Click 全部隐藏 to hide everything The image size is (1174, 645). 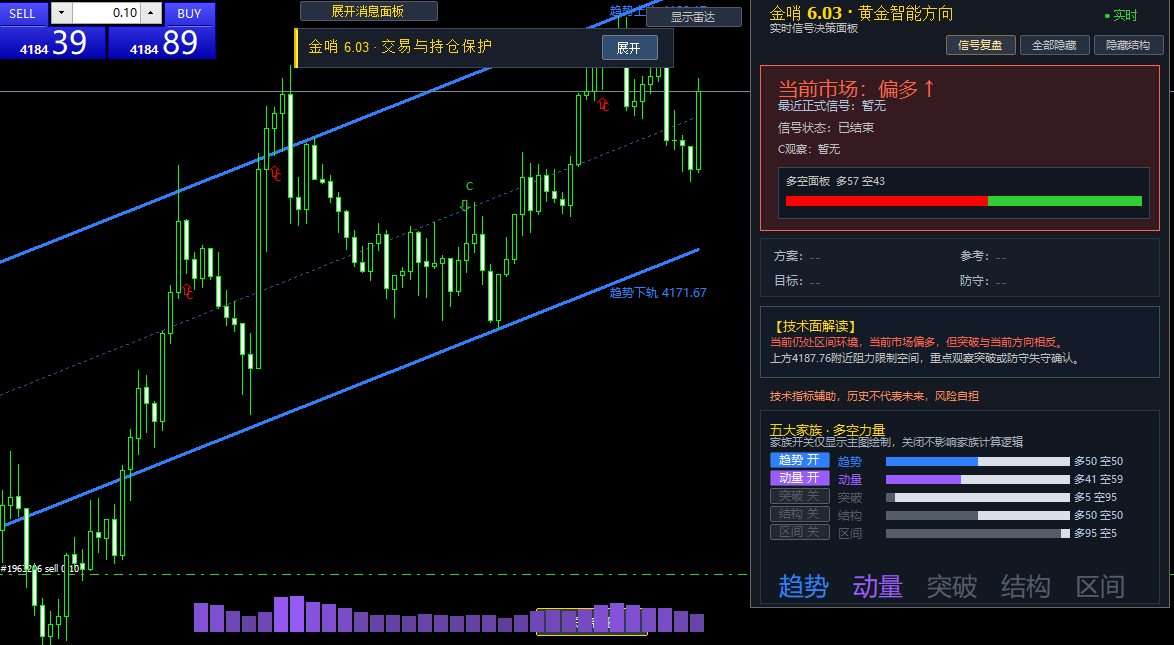[x=1054, y=45]
